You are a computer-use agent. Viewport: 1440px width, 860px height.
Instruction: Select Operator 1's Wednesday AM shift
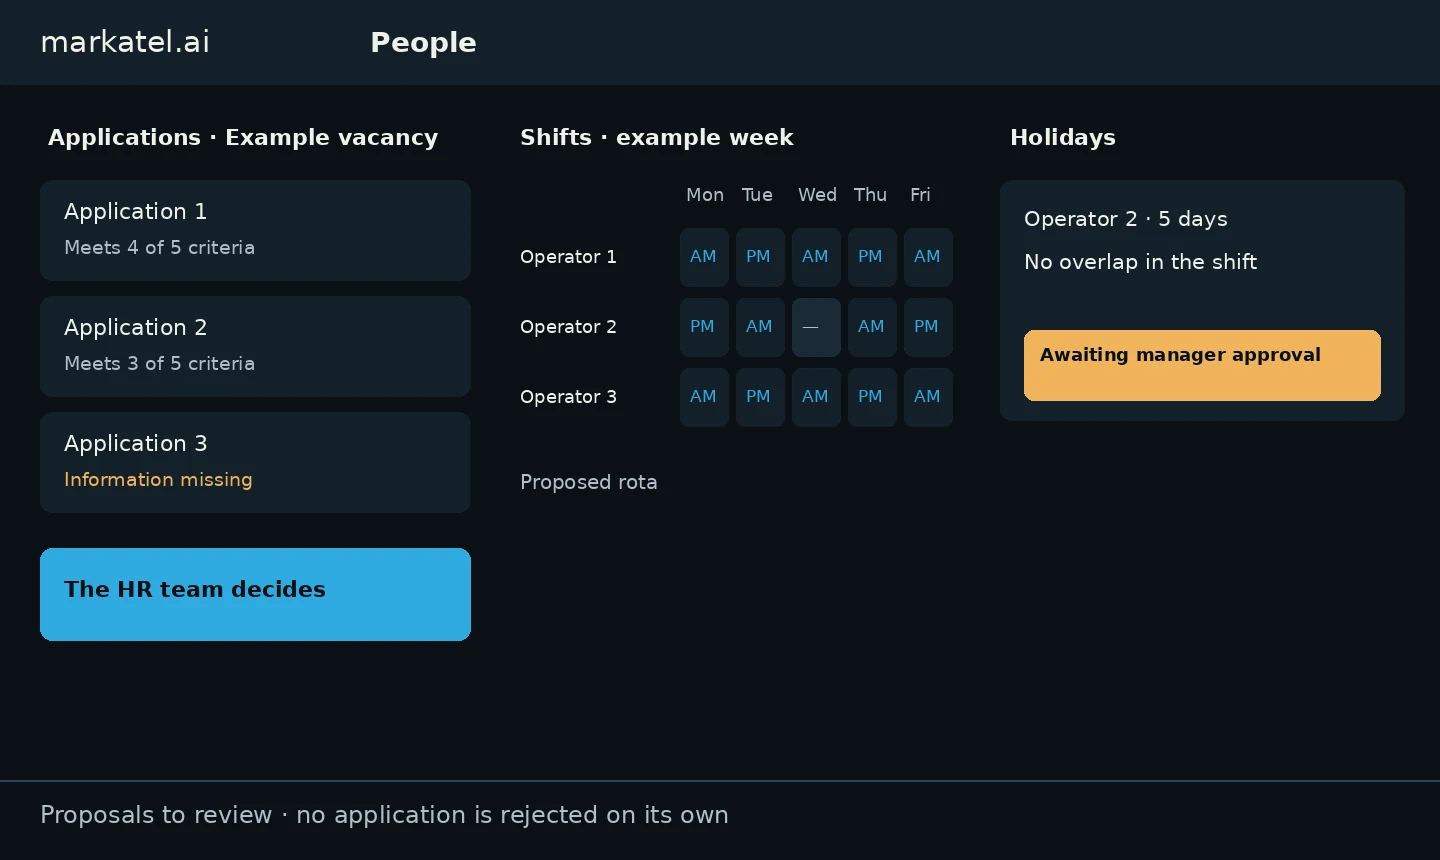(816, 257)
